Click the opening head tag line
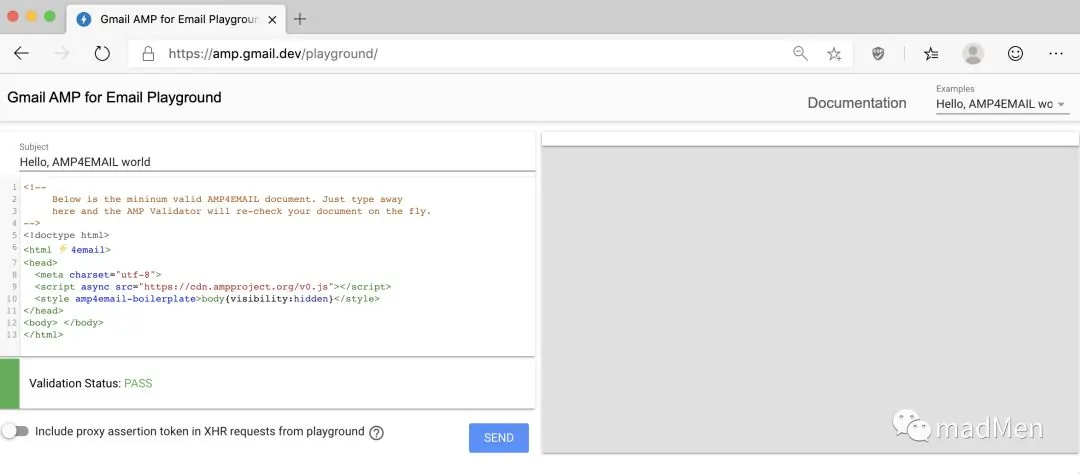This screenshot has height=474, width=1080. [x=41, y=262]
